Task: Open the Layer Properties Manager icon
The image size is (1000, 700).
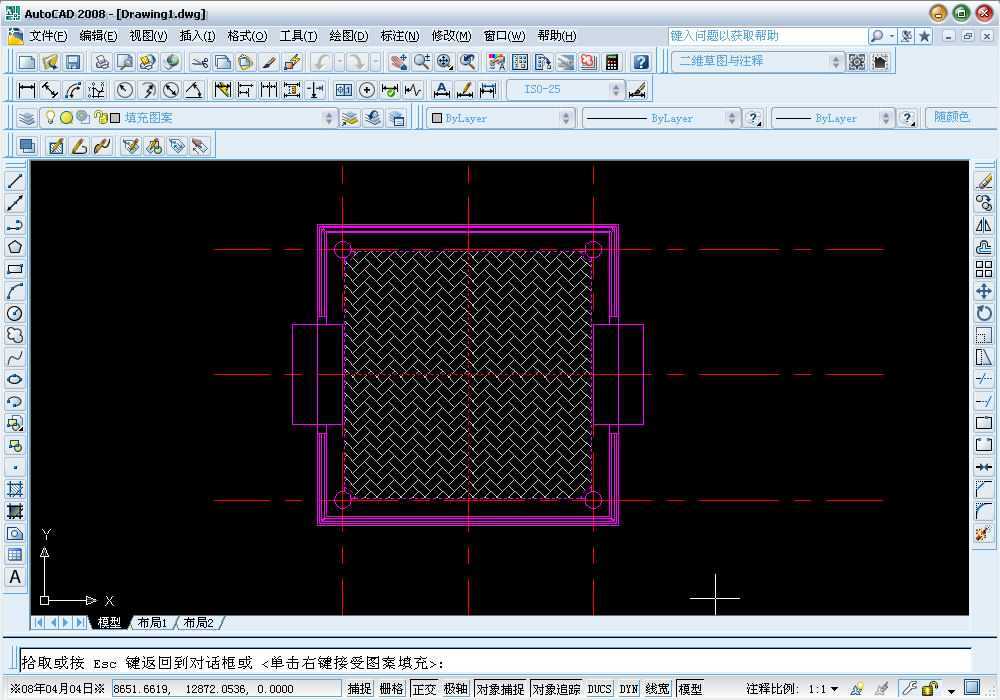Action: click(x=26, y=118)
